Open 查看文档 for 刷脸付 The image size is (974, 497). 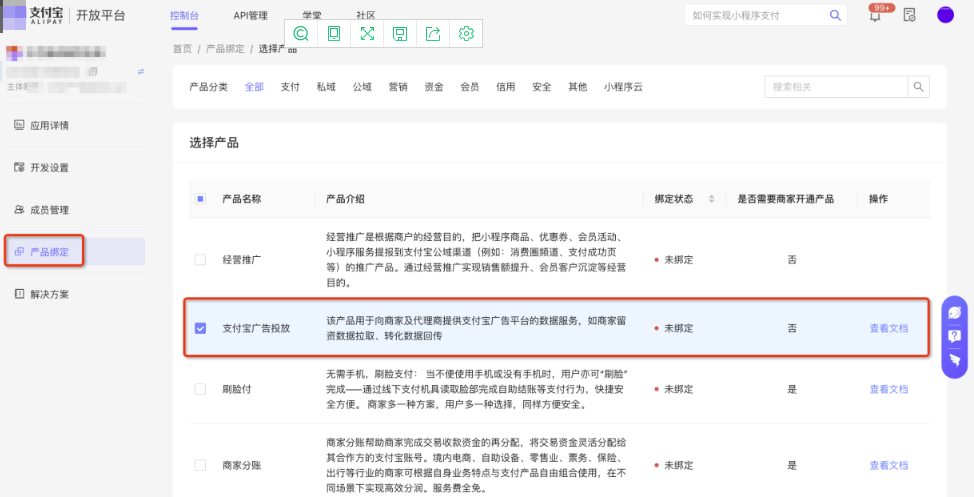pos(889,390)
